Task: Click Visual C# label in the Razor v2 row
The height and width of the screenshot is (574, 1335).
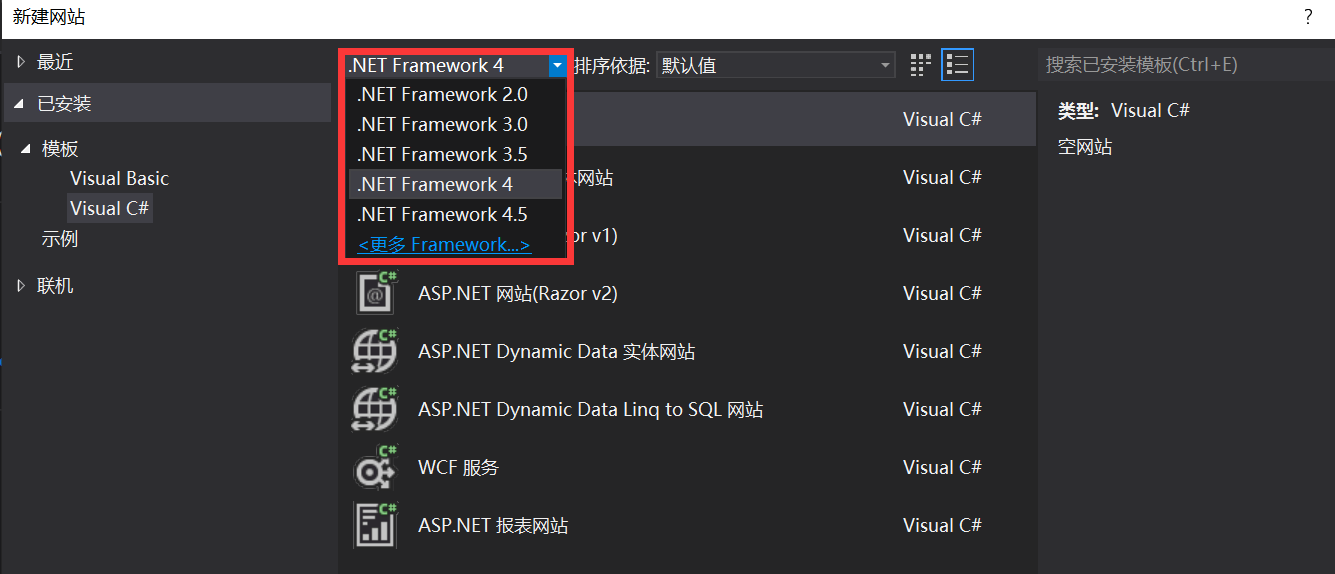Action: [x=942, y=294]
